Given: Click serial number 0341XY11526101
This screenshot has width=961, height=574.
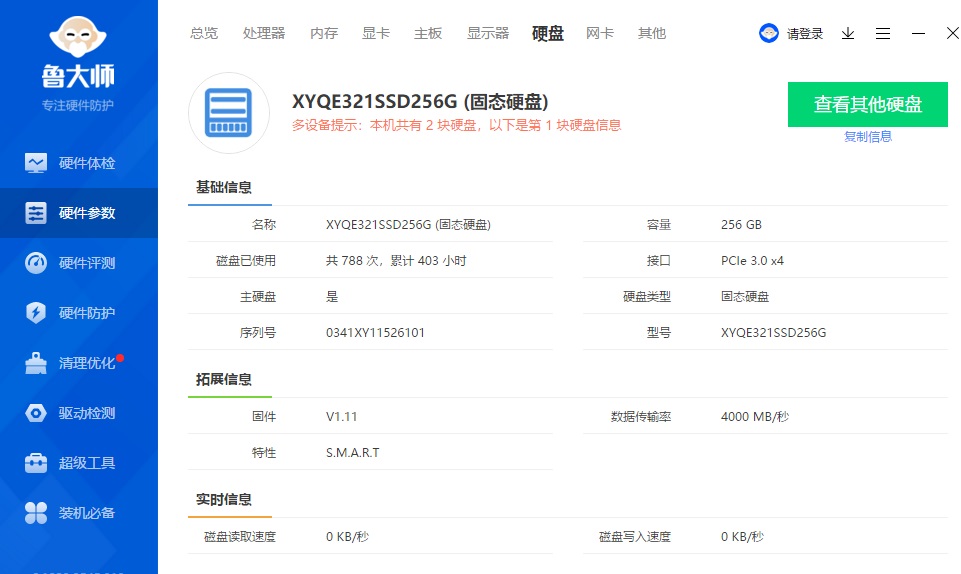Looking at the screenshot, I should pos(375,333).
